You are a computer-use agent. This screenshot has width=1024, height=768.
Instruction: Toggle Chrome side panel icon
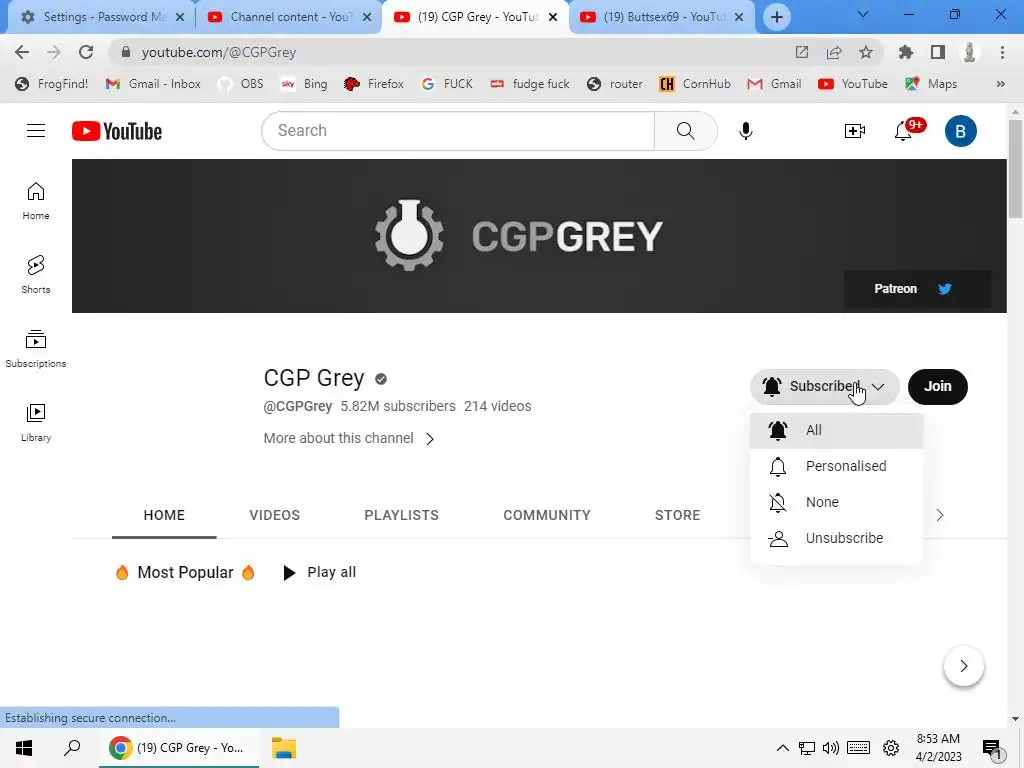pos(938,52)
